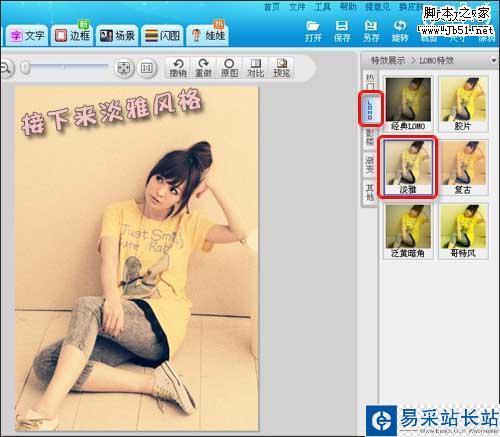Click the 对比 compare icon
This screenshot has width=500, height=437.
[255, 68]
